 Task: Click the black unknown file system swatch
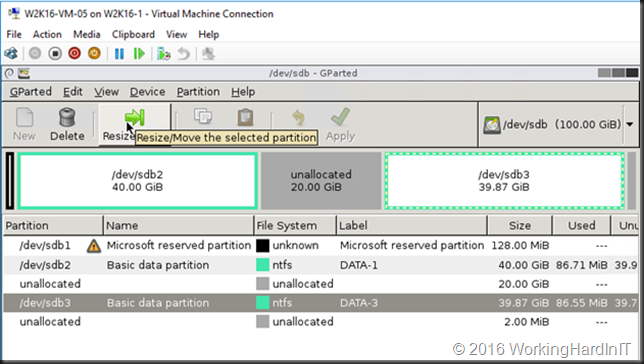(262, 246)
